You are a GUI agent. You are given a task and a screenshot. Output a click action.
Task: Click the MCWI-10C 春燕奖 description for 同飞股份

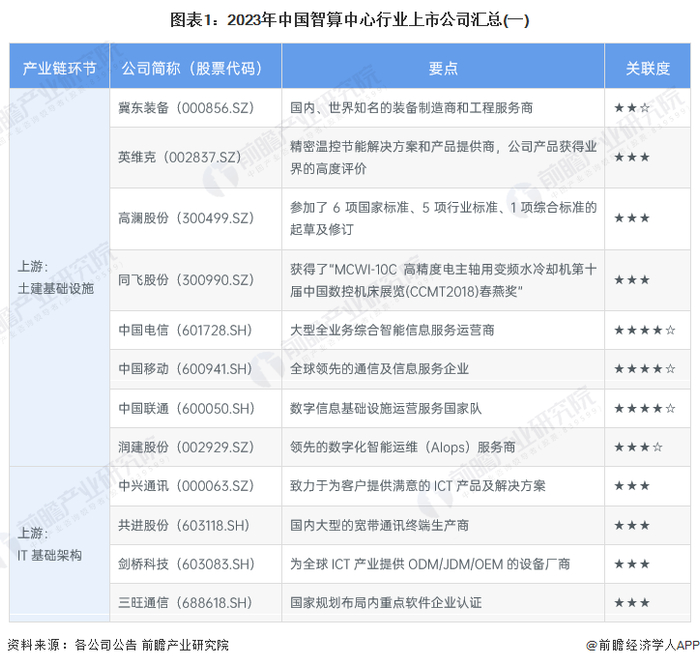coord(443,280)
